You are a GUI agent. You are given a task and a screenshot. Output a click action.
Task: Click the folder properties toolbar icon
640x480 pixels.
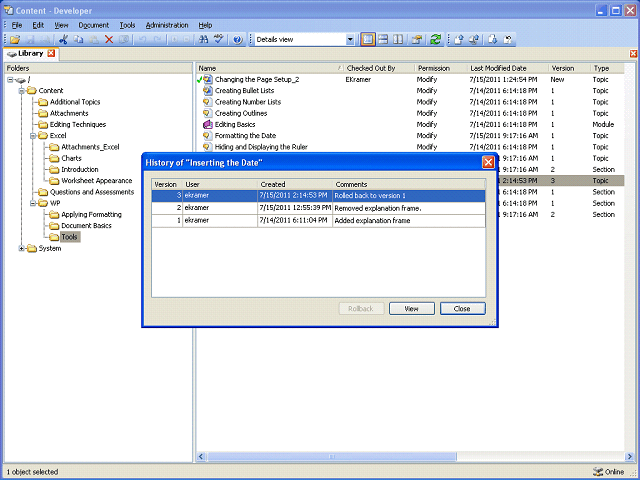pyautogui.click(x=416, y=40)
